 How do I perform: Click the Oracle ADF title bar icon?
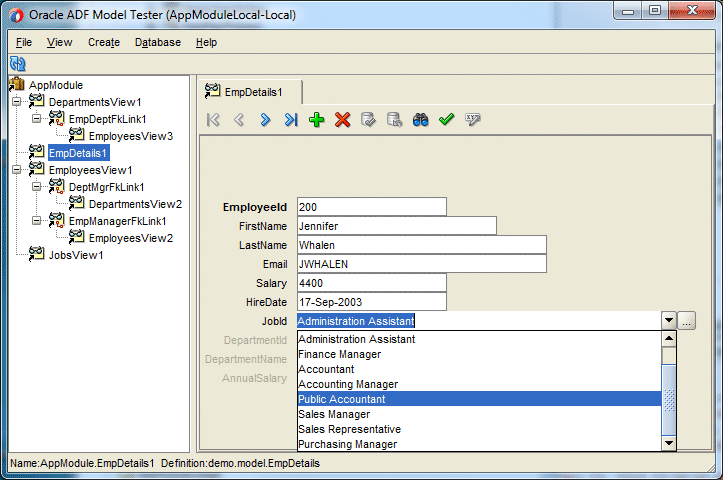[x=16, y=16]
